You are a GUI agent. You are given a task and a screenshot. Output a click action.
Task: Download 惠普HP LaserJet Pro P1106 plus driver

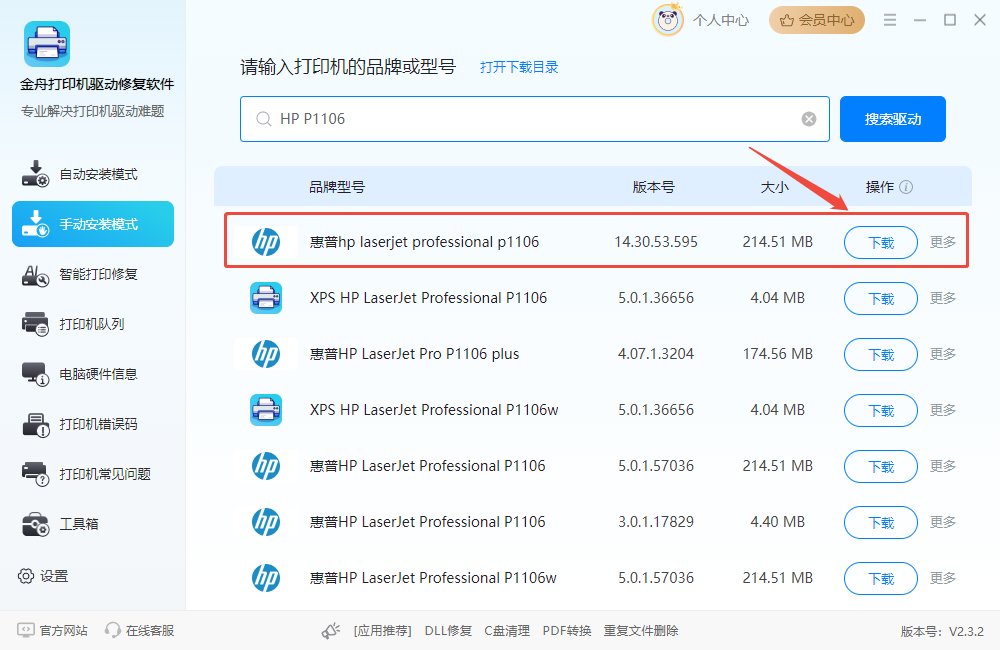pos(881,354)
